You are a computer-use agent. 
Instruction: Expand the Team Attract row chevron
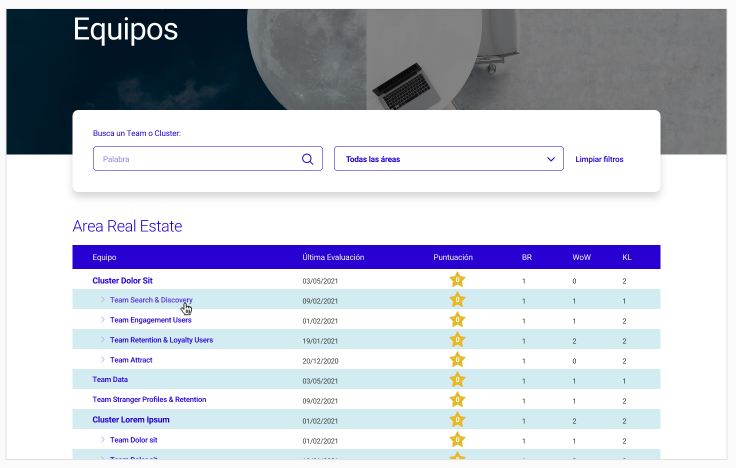(102, 360)
